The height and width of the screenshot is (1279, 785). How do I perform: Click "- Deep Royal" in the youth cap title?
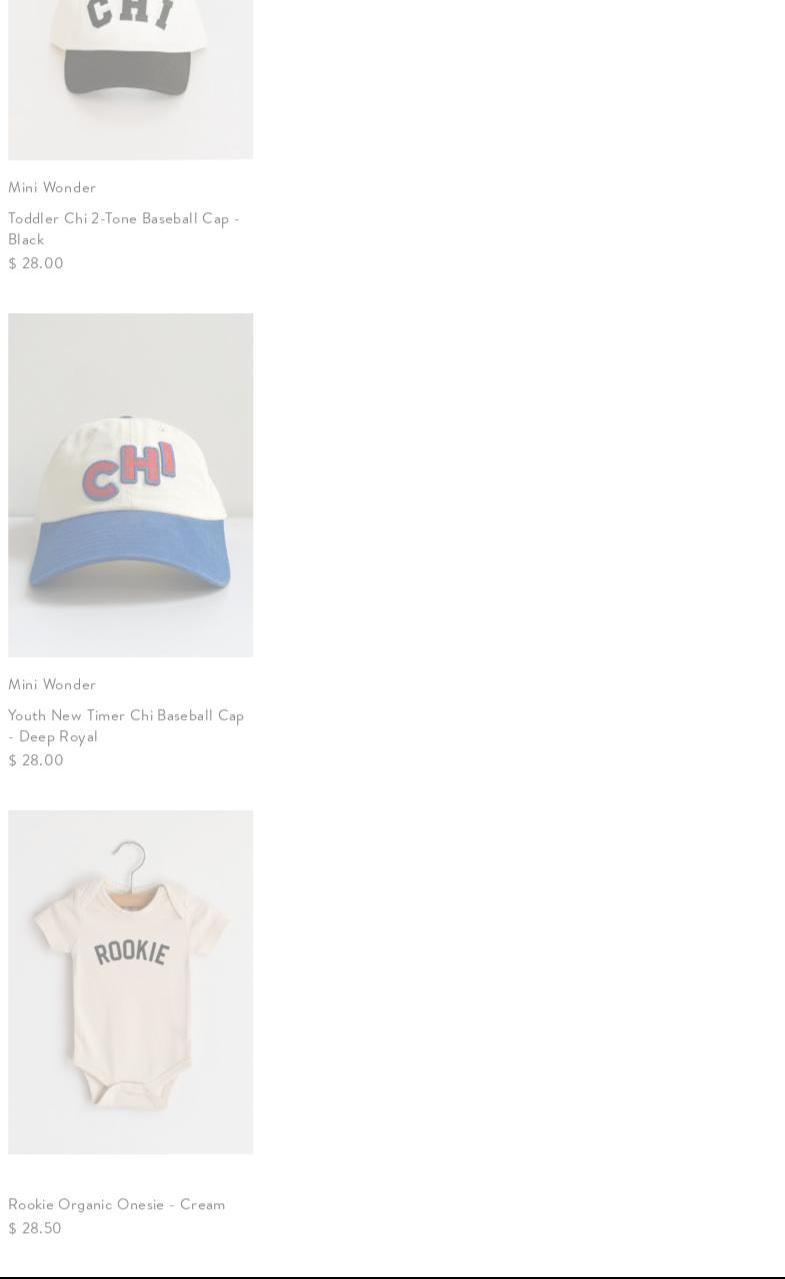coord(53,736)
